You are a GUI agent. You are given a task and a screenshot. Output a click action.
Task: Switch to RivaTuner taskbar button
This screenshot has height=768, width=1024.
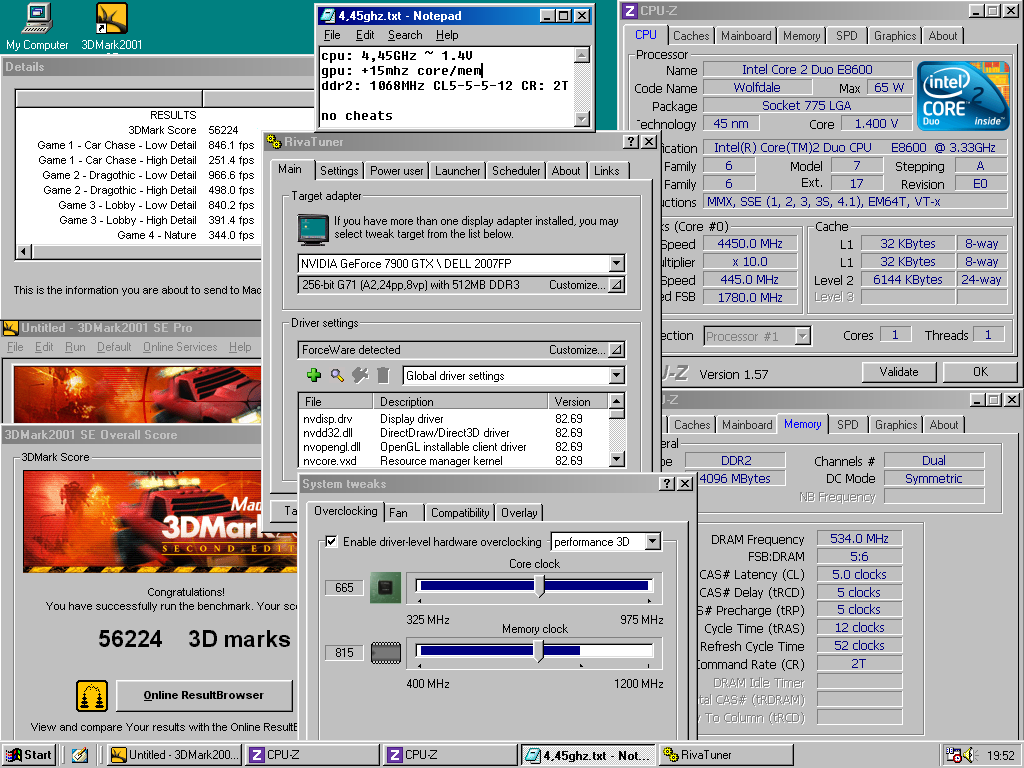726,755
